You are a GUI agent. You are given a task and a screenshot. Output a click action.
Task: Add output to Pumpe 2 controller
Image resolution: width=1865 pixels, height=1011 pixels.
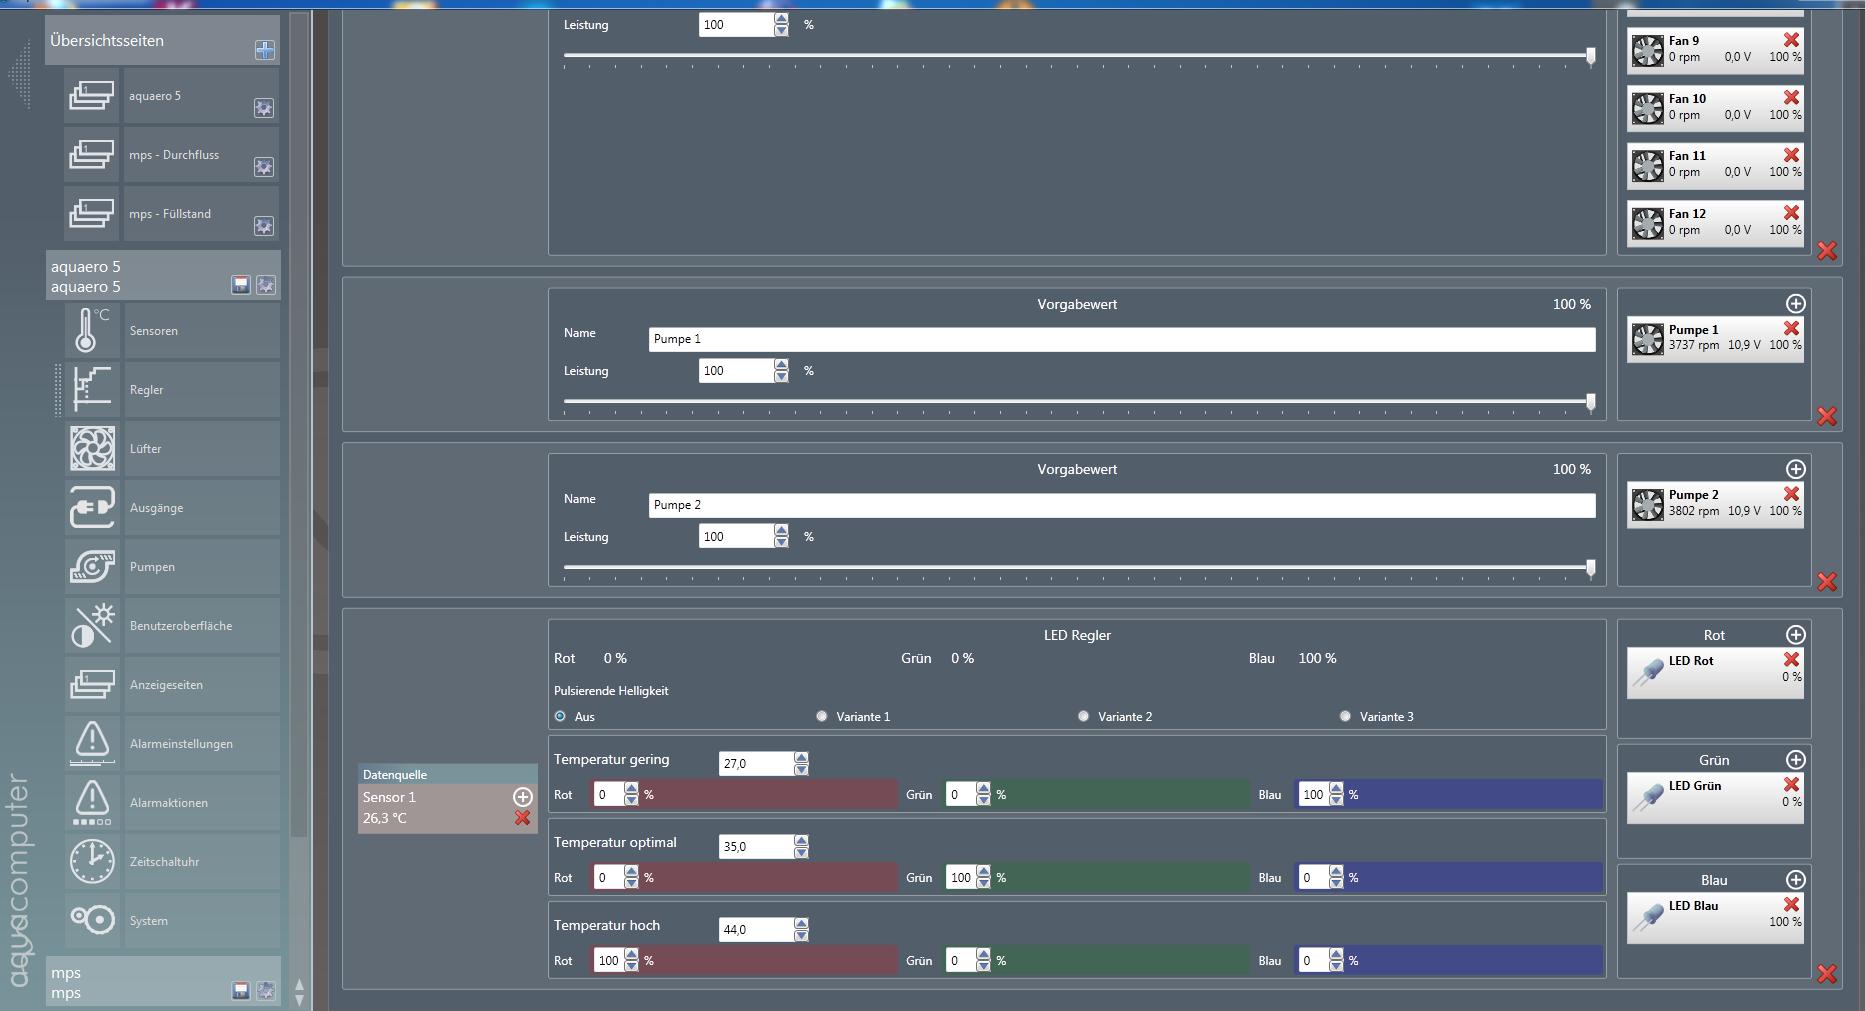pos(1795,469)
